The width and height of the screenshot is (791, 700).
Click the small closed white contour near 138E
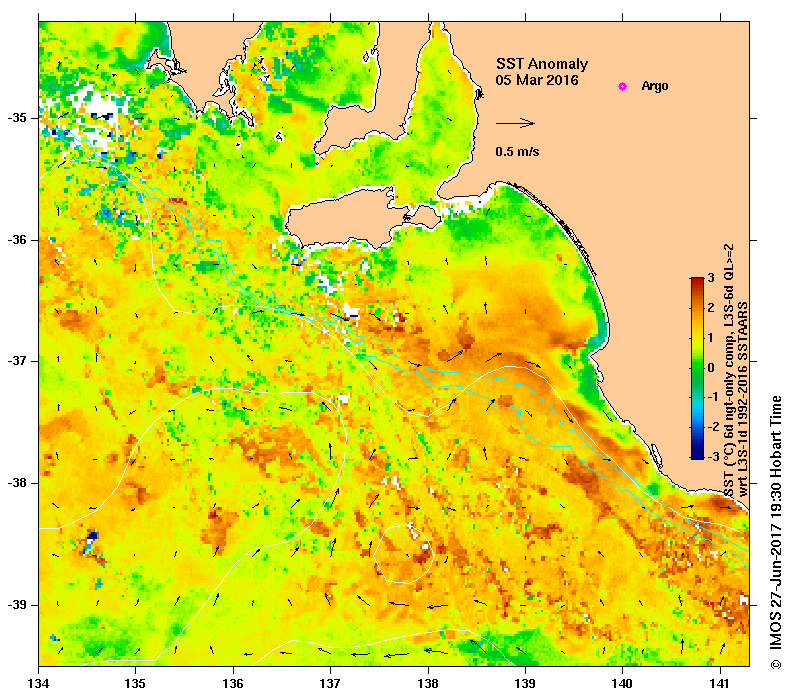(404, 554)
